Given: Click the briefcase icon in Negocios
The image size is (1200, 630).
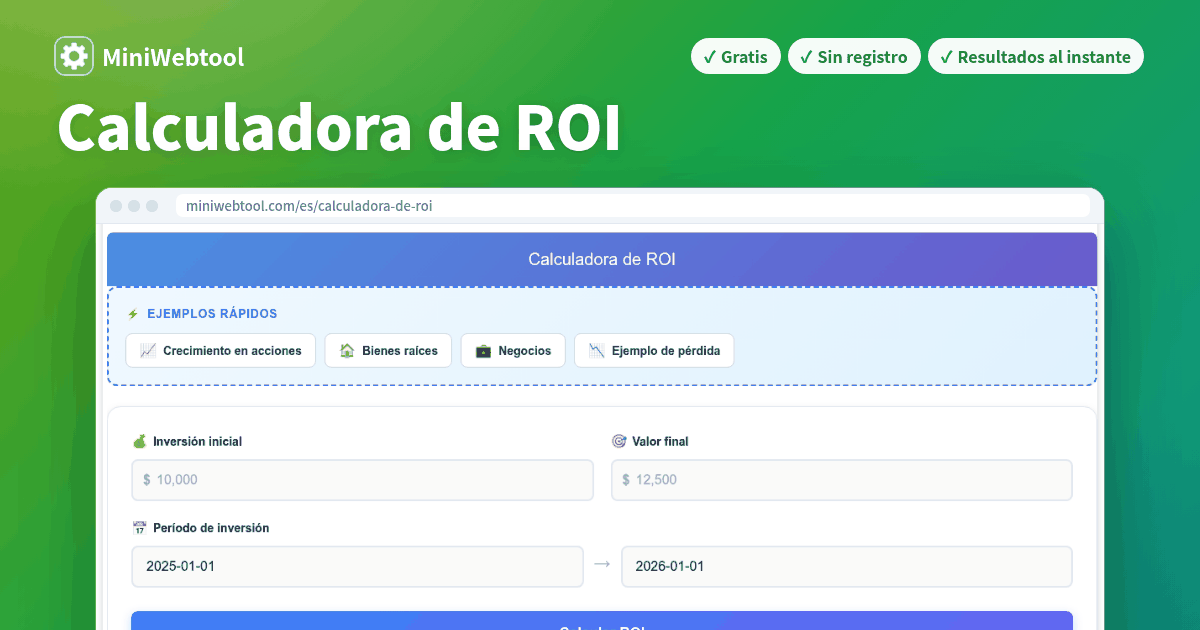Looking at the screenshot, I should [483, 351].
